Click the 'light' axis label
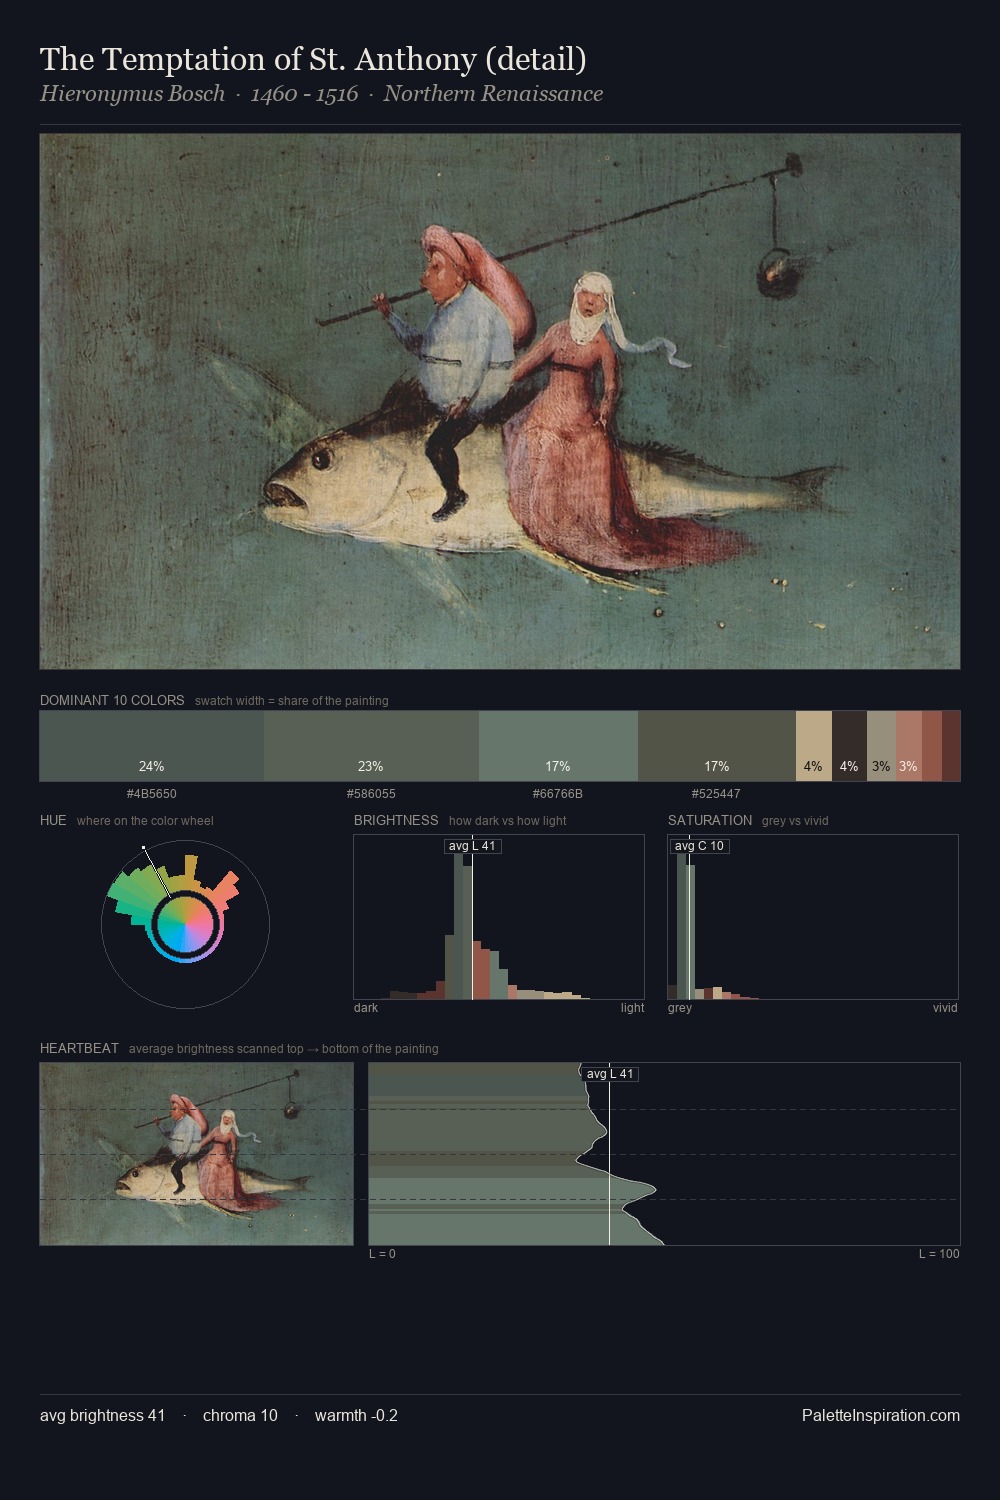The width and height of the screenshot is (1000, 1500). click(632, 1008)
